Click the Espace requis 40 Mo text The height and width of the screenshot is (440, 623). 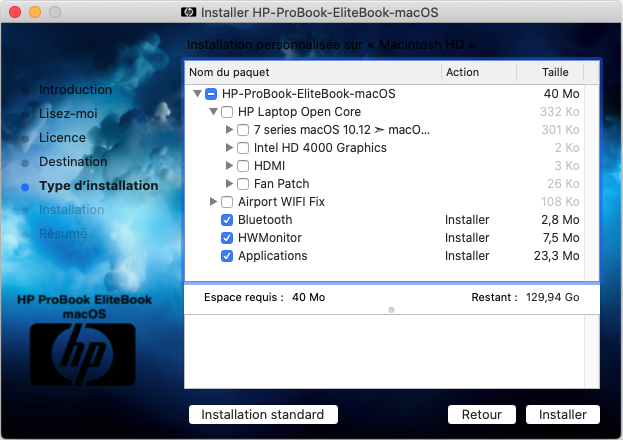265,297
